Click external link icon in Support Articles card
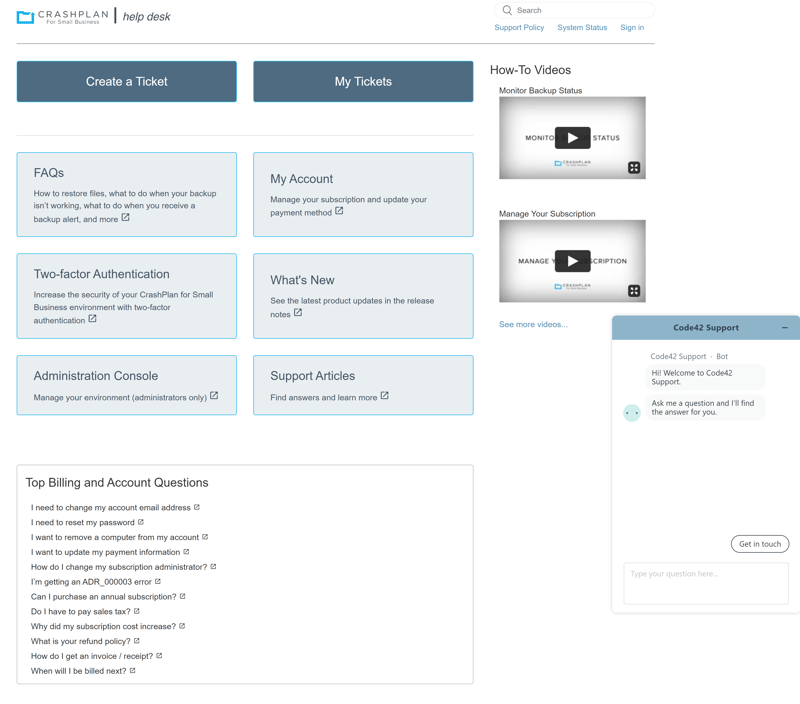The height and width of the screenshot is (704, 800). [x=385, y=395]
